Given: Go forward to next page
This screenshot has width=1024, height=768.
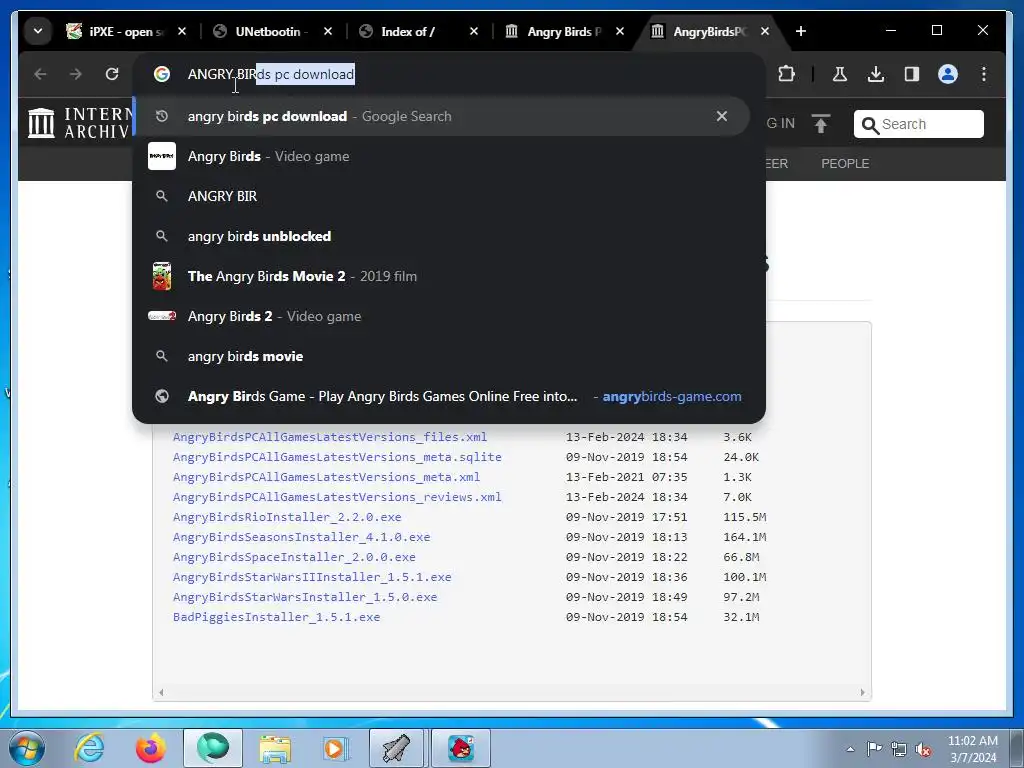Looking at the screenshot, I should (76, 74).
